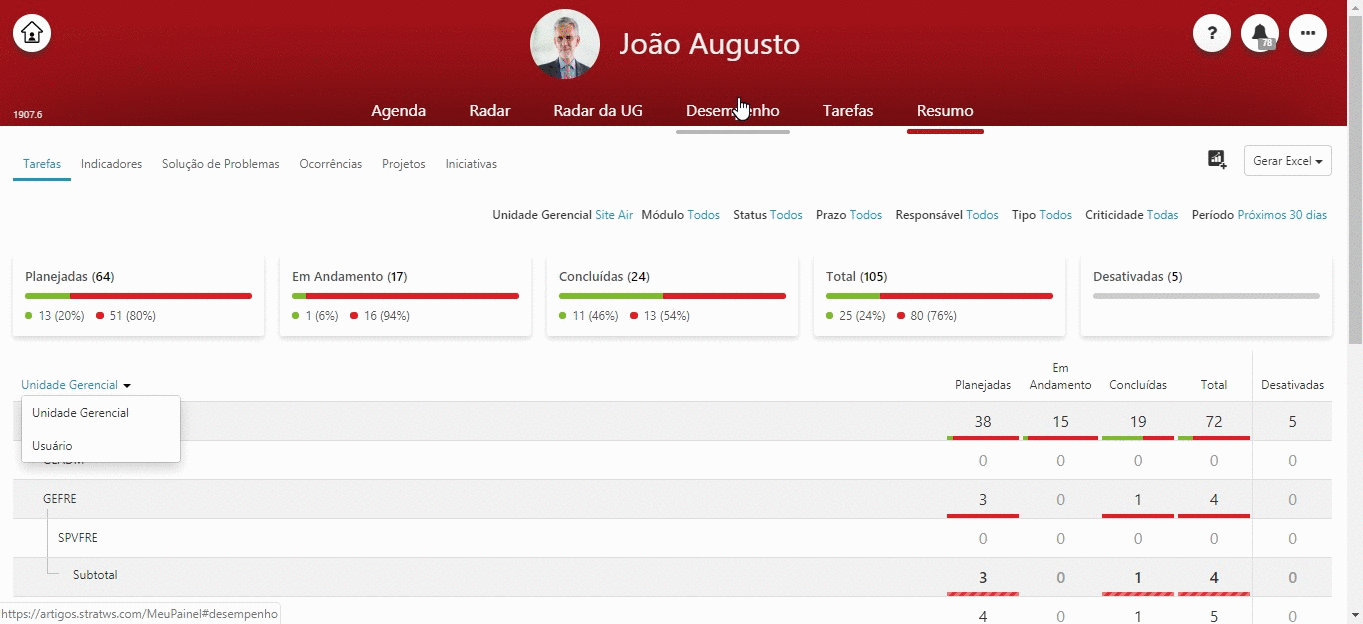Open the Desempenho tab
This screenshot has height=624, width=1363.
tap(733, 111)
